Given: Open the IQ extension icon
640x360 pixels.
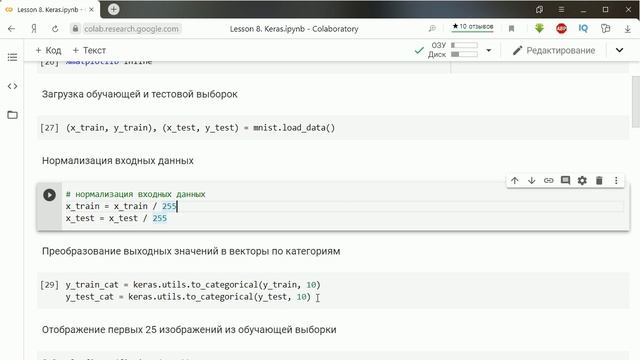Looking at the screenshot, I should pyautogui.click(x=583, y=28).
